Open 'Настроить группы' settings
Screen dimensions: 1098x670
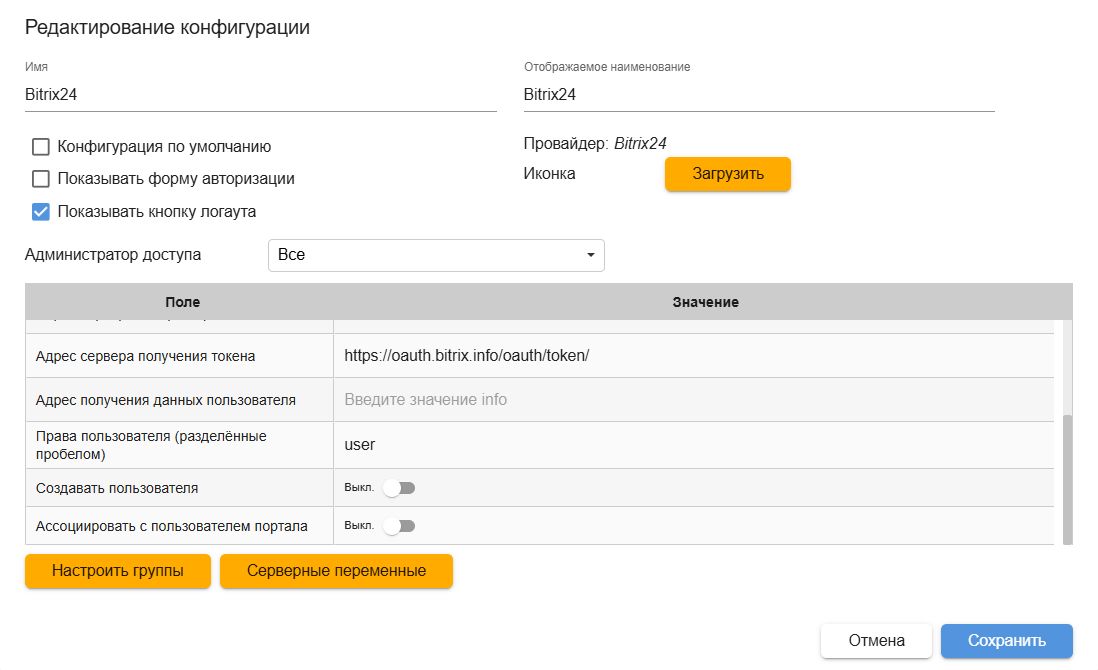(118, 571)
